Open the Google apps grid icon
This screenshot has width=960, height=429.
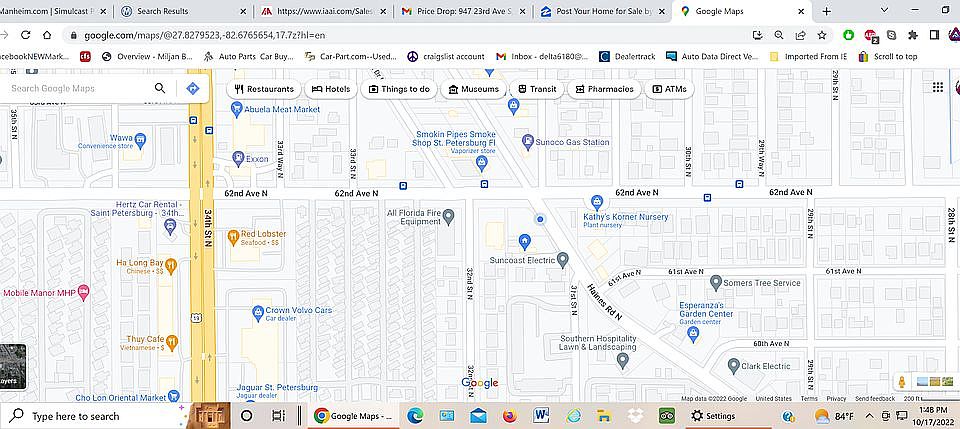point(937,88)
